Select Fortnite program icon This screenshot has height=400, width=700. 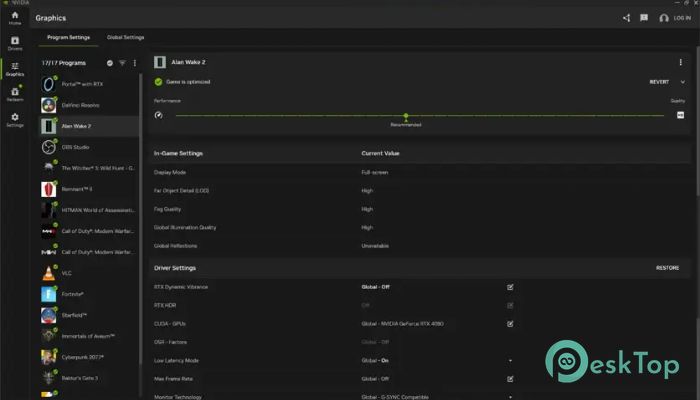tap(49, 294)
